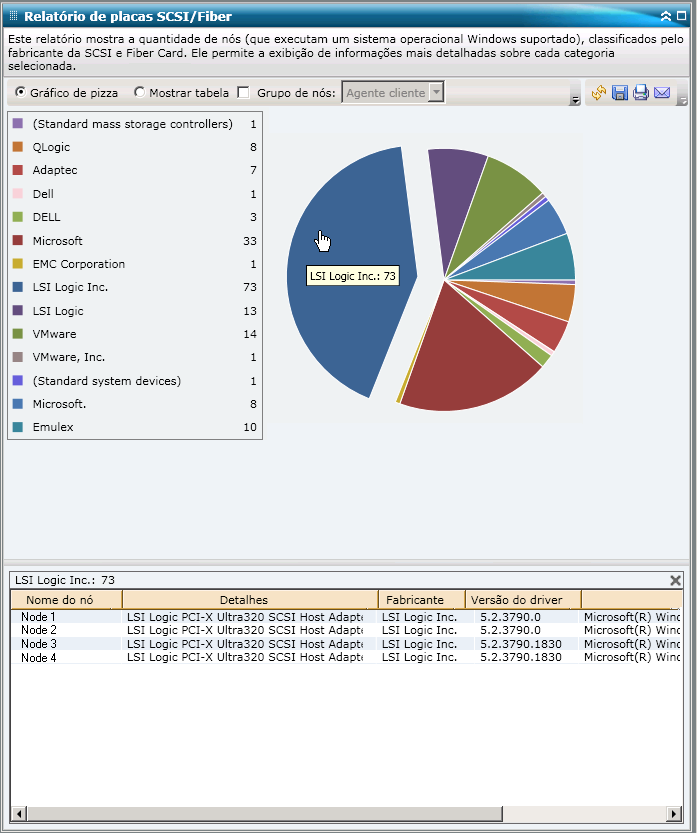Select the Gráfico de pizza radio button
The image size is (699, 833).
point(21,92)
